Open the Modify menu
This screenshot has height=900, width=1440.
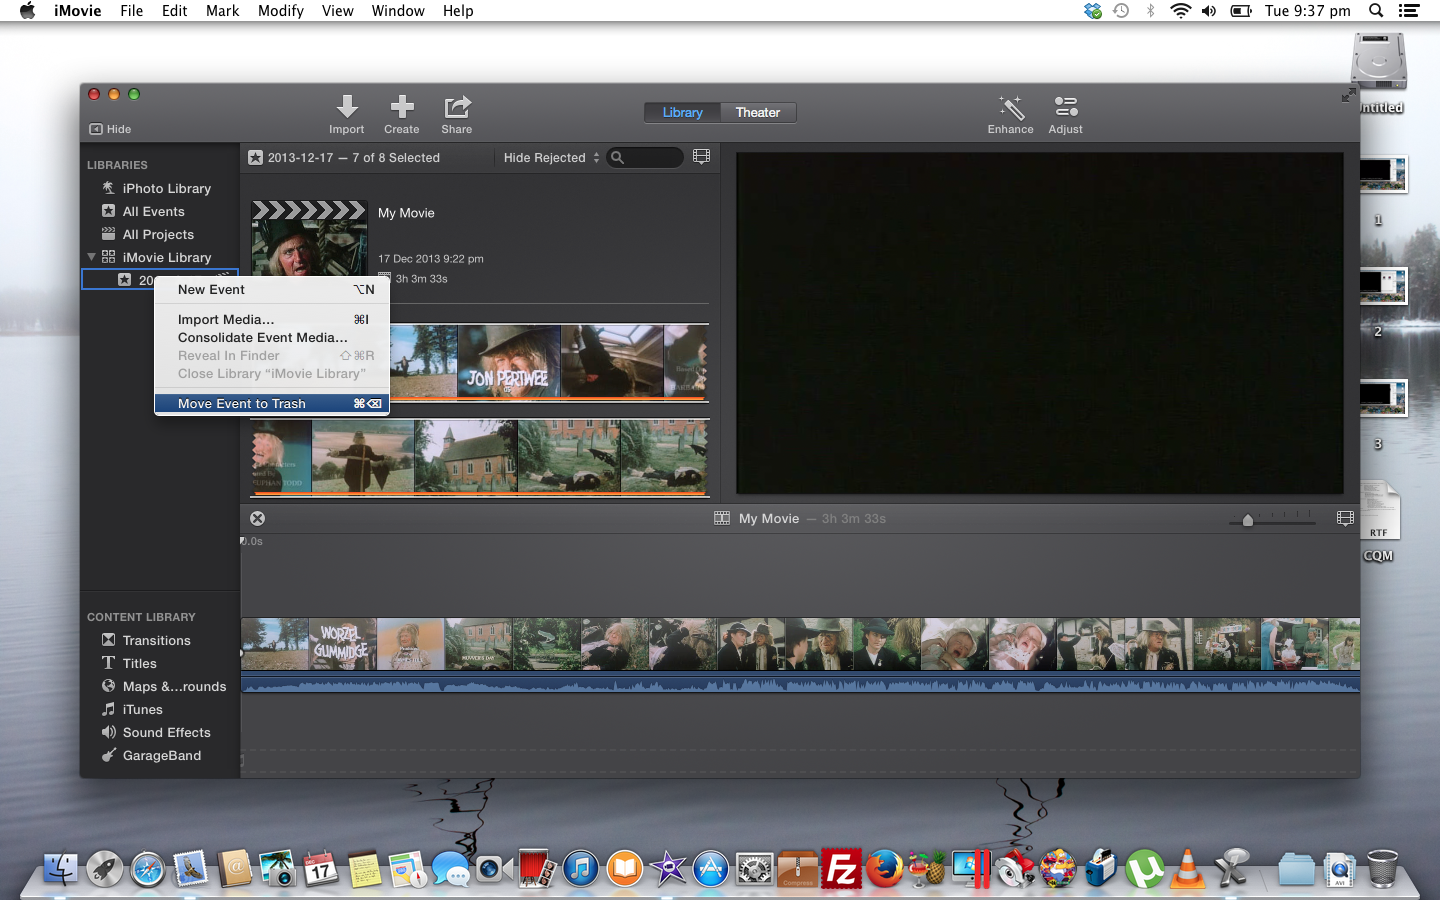pos(280,11)
